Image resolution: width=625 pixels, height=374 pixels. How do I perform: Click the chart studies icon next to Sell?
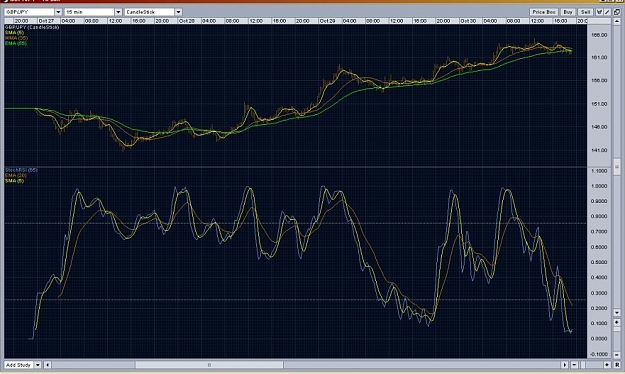(x=599, y=12)
